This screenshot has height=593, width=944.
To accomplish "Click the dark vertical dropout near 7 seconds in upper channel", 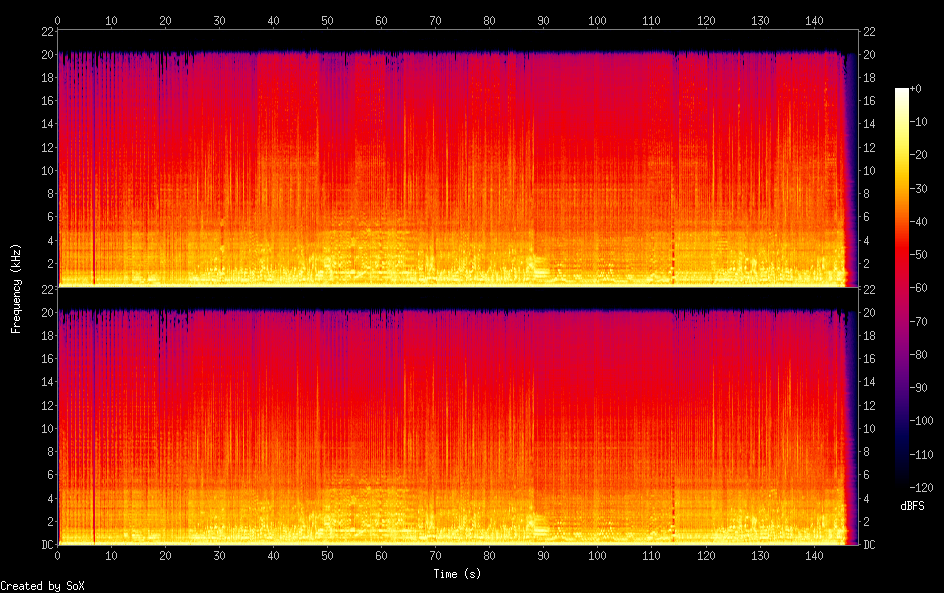I will 94,160.
